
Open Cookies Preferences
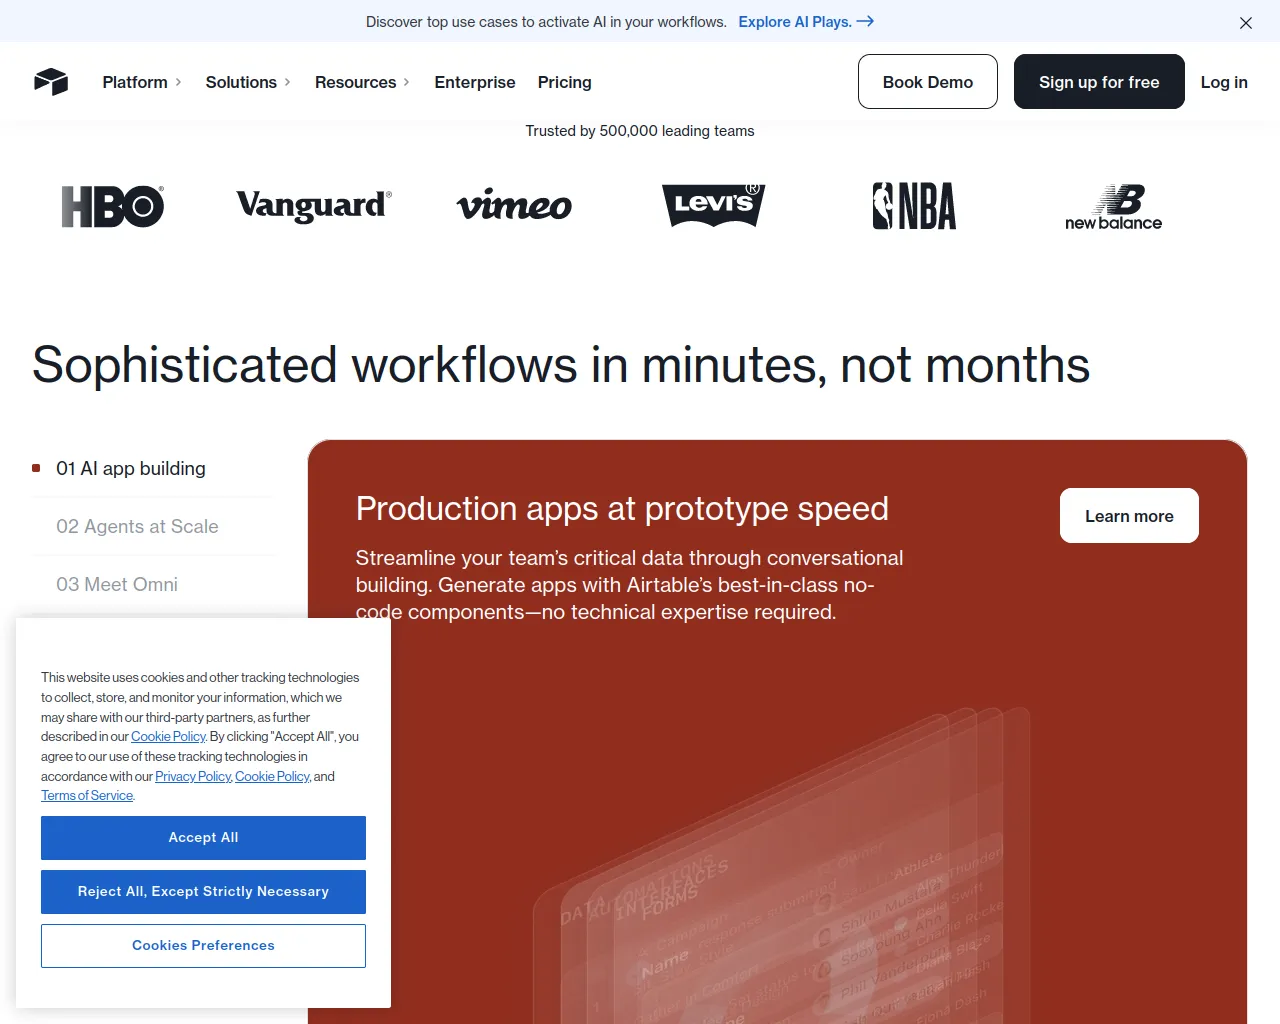203,946
